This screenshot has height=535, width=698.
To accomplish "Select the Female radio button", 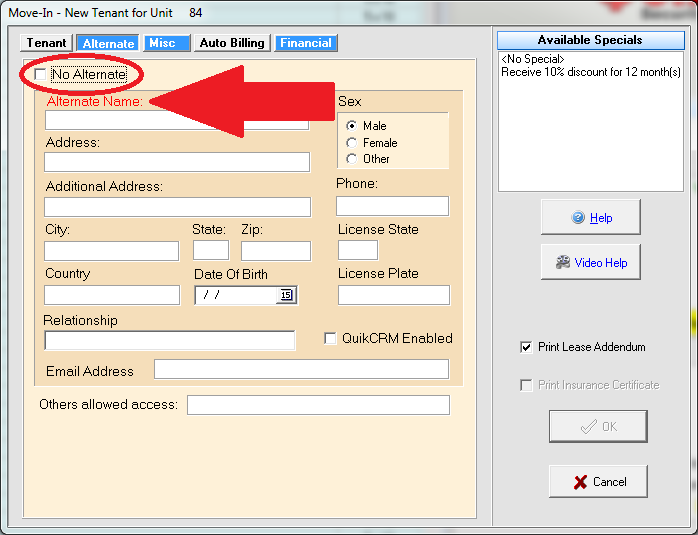I will (352, 143).
